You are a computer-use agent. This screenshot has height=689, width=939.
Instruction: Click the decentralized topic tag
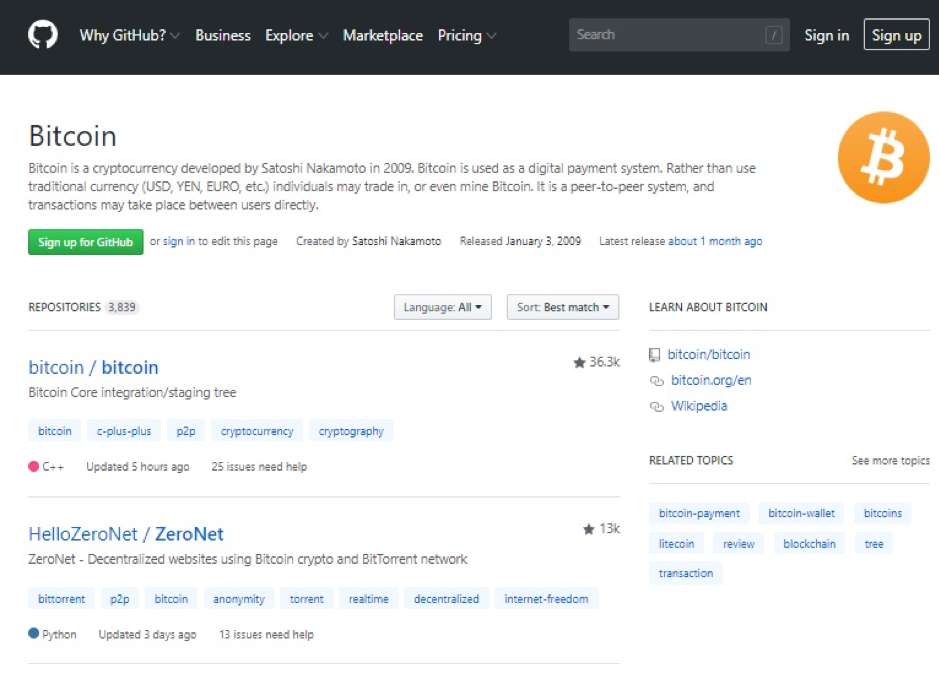pyautogui.click(x=446, y=599)
